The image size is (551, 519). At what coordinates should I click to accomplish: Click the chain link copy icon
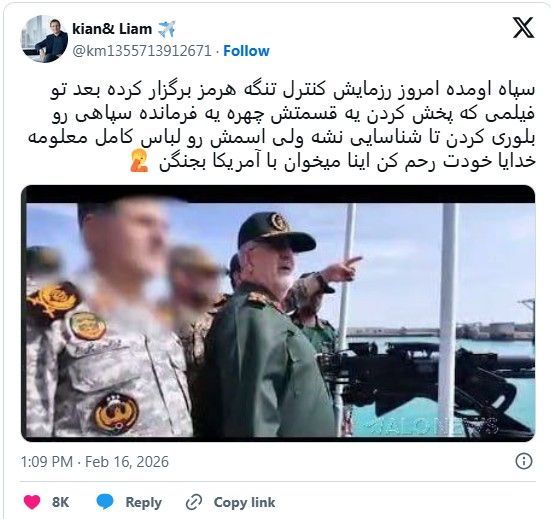tap(194, 502)
